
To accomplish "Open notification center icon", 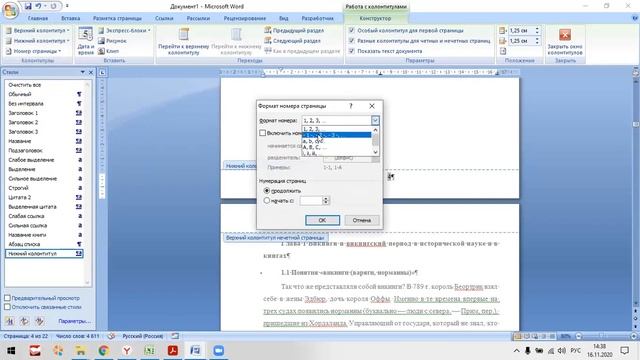I will tap(624, 351).
